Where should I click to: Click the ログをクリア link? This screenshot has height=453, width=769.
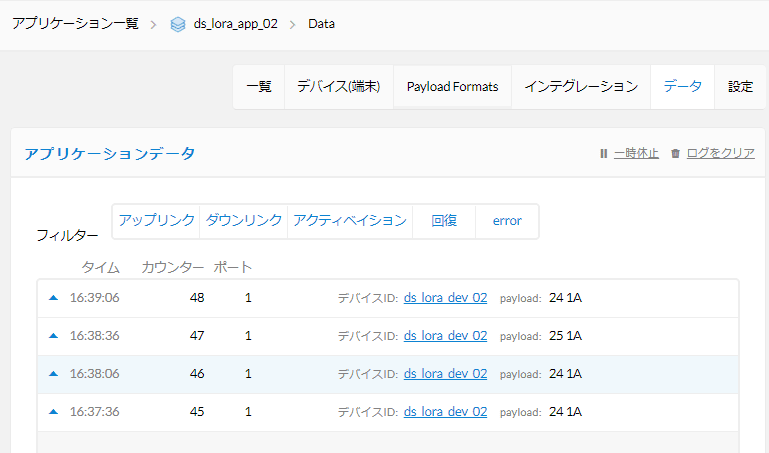click(720, 153)
